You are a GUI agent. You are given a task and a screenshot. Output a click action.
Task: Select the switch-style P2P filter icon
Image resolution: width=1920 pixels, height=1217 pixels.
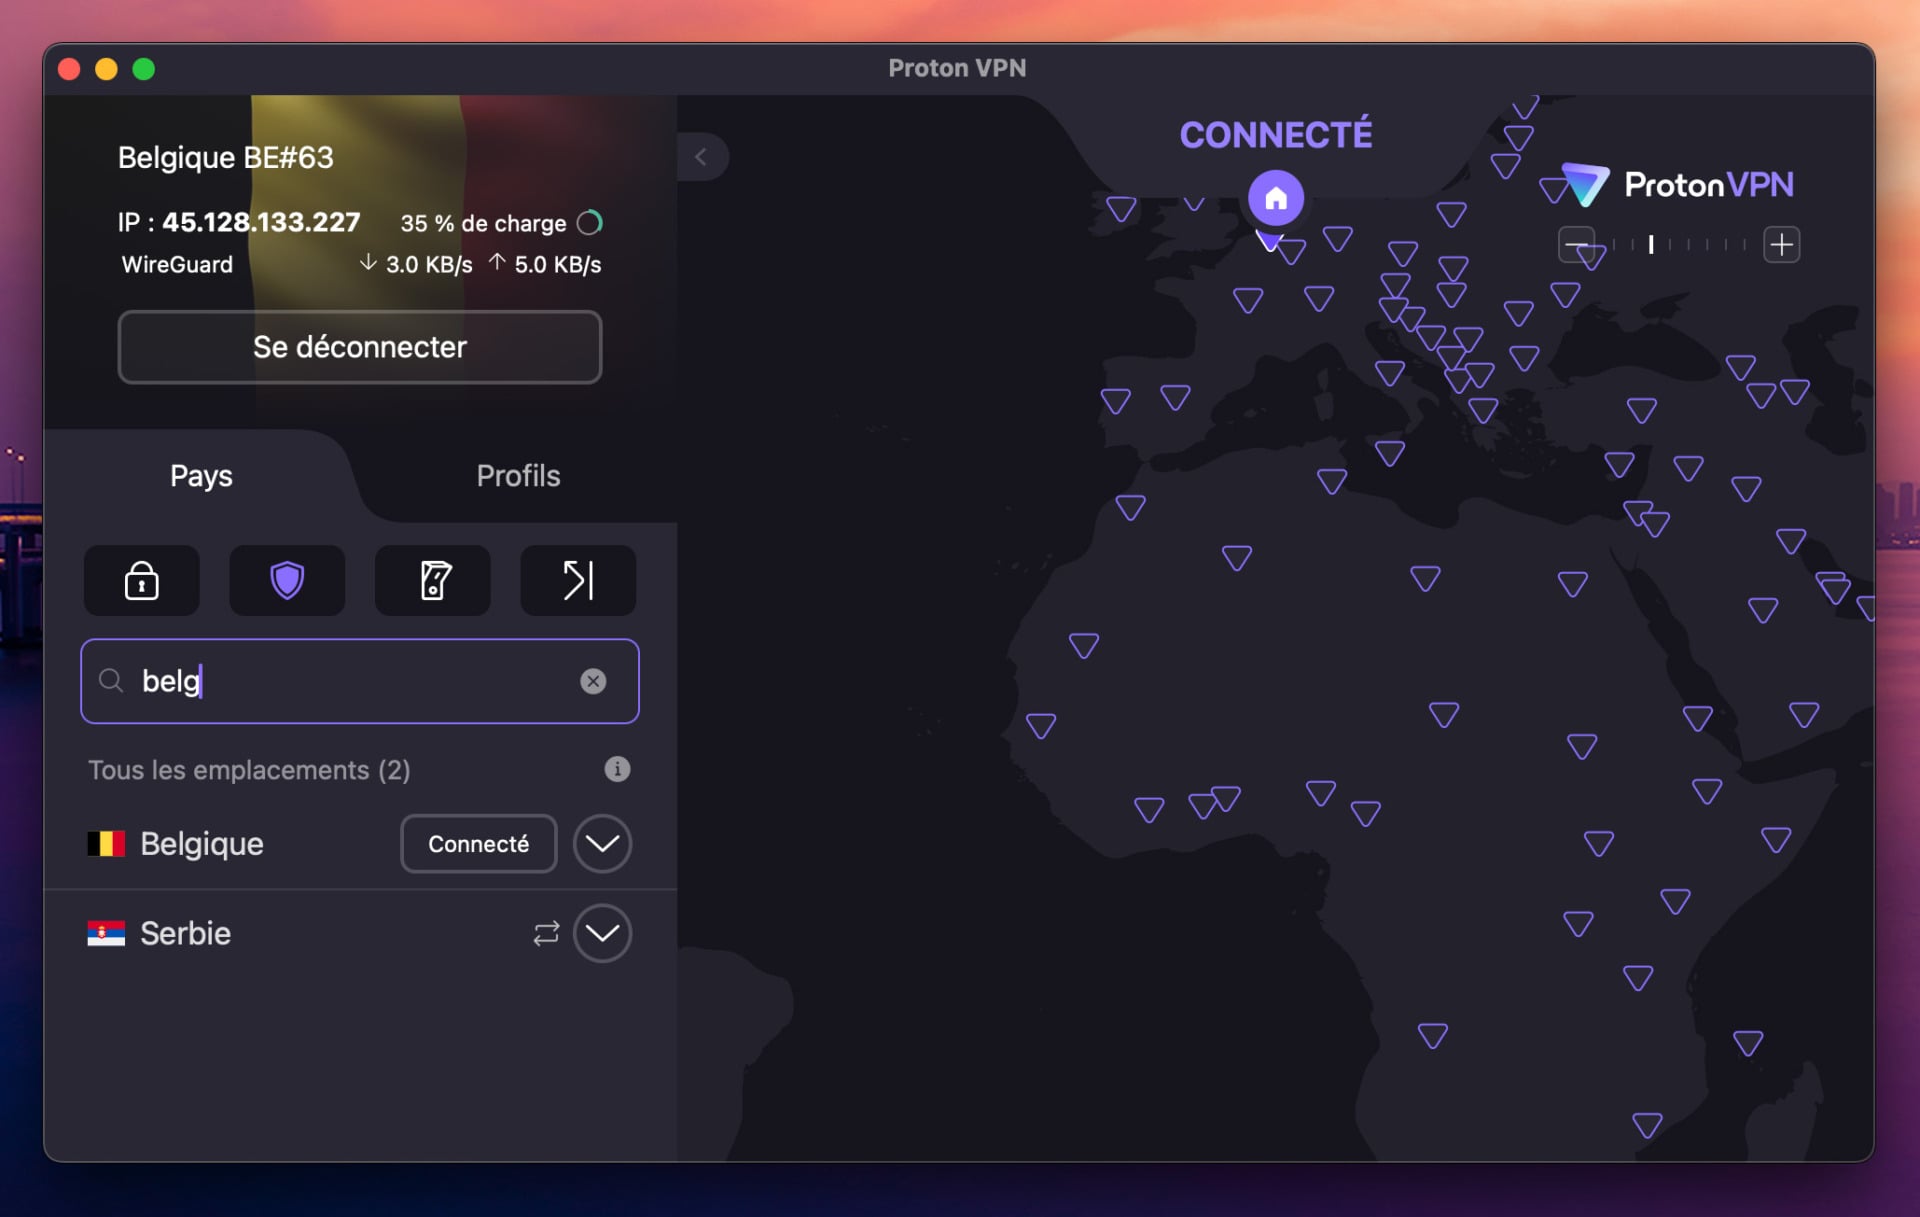pos(432,581)
